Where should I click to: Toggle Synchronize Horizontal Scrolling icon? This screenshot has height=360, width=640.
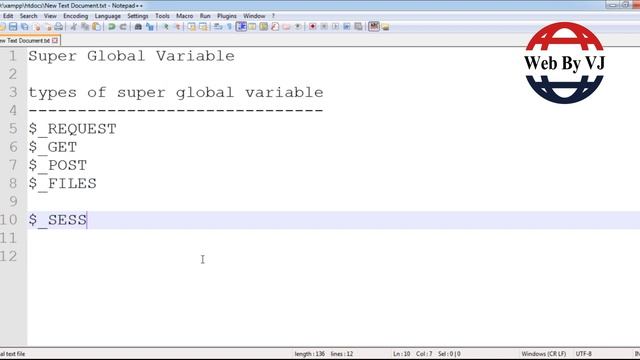pos(203,27)
